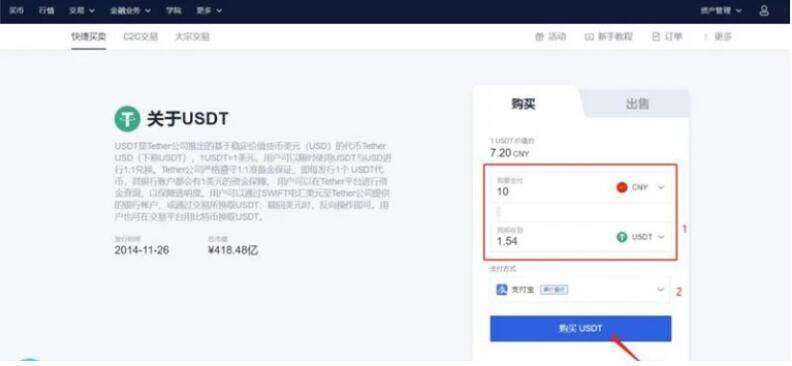
Task: Open the CNY currency selector
Action: 640,187
